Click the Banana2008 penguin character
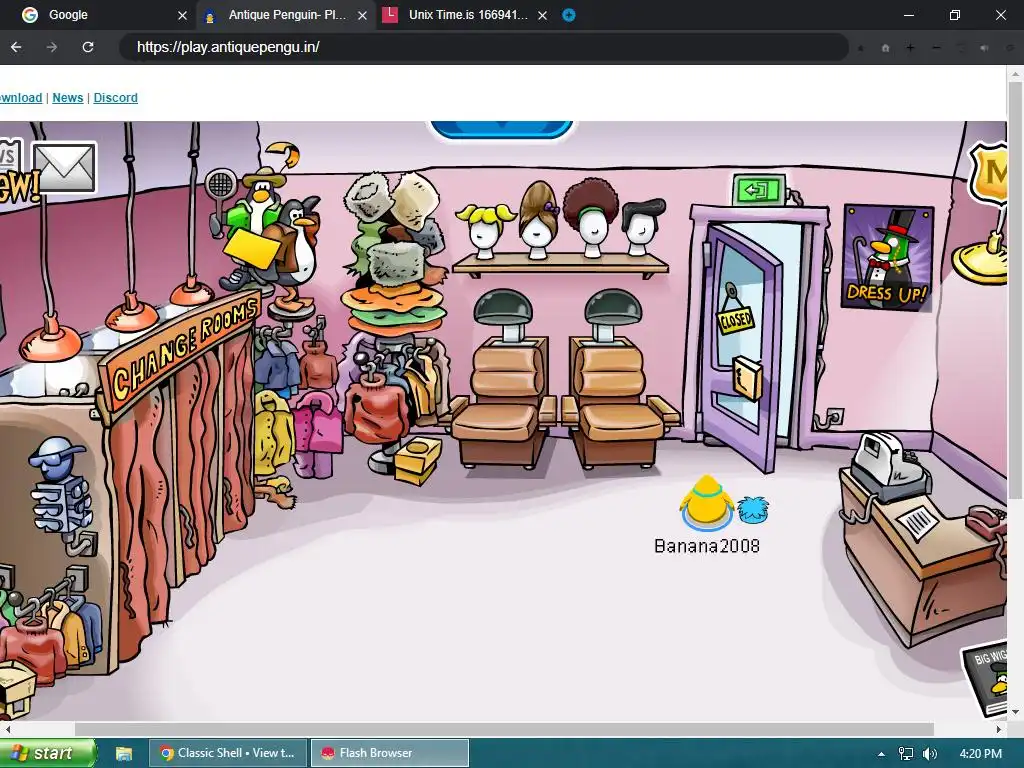The width and height of the screenshot is (1024, 768). click(707, 502)
